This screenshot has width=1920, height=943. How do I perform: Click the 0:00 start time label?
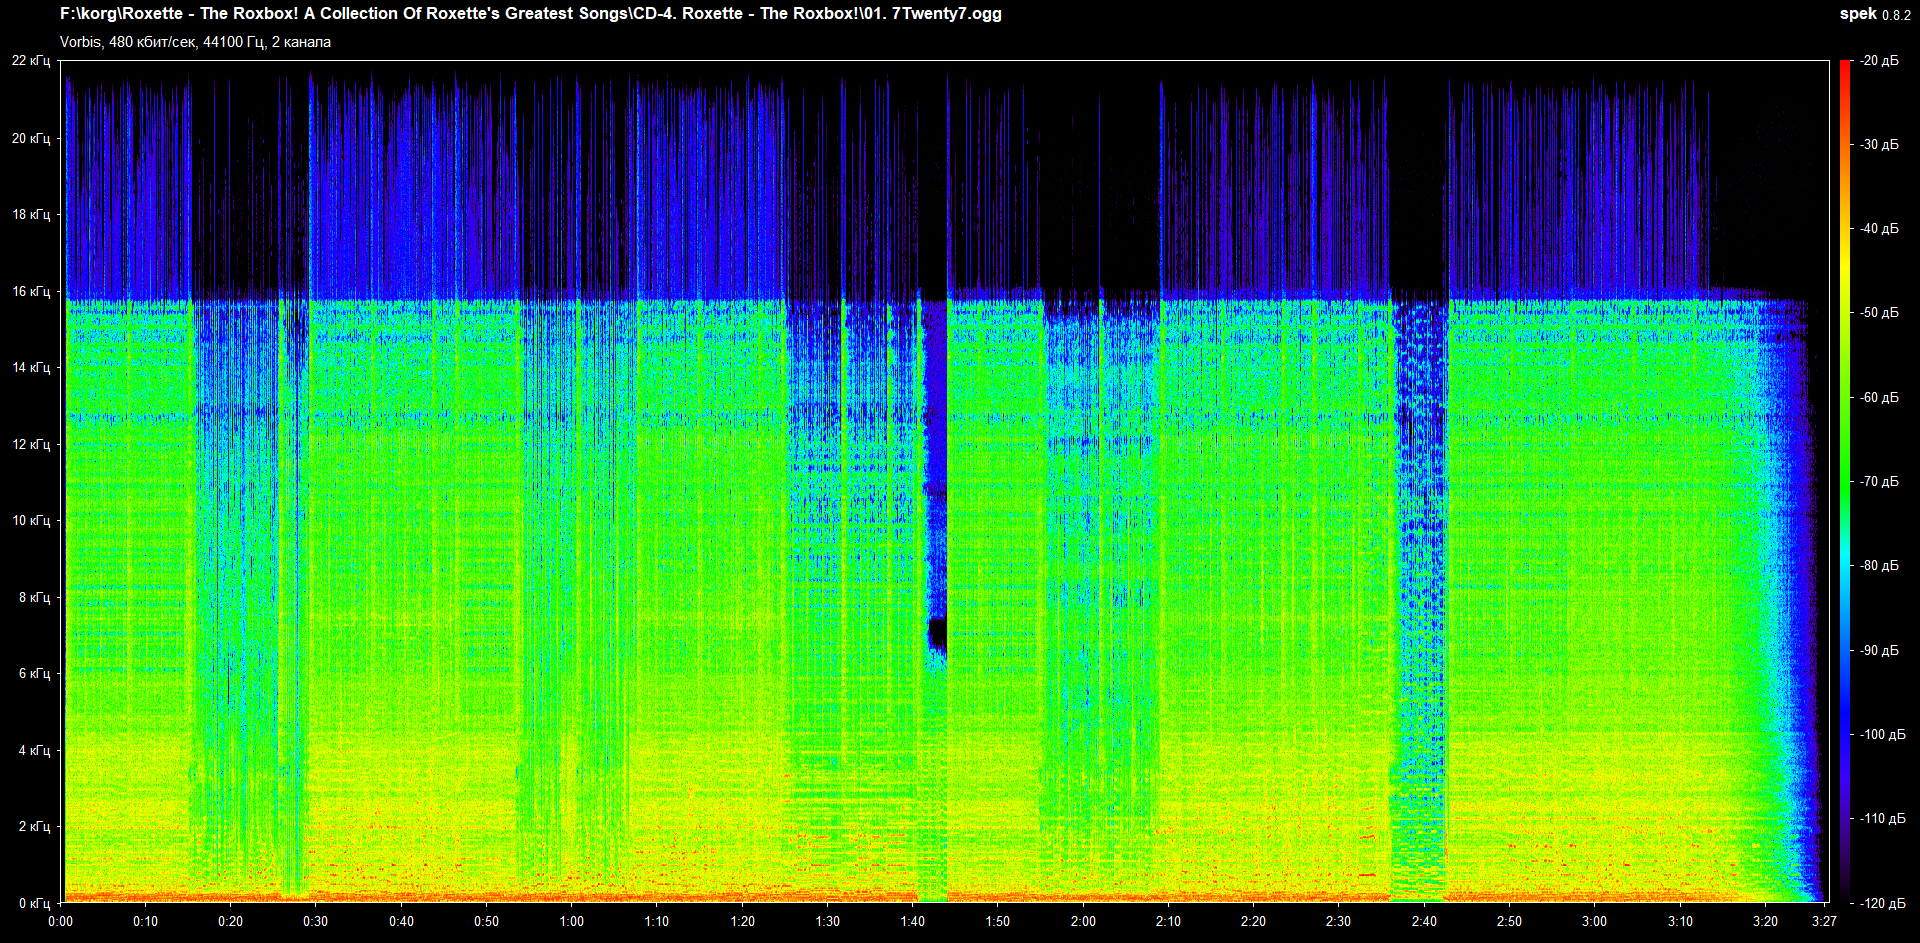click(x=60, y=921)
